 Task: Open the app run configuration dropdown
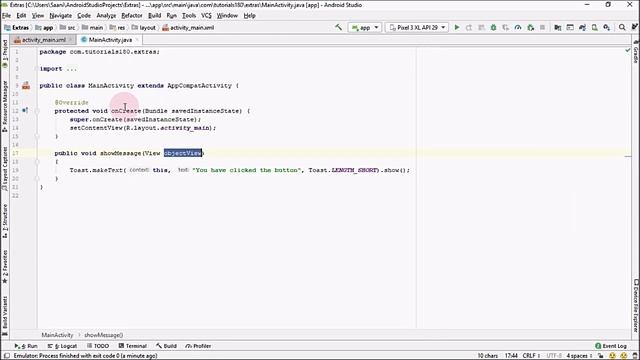(365, 27)
